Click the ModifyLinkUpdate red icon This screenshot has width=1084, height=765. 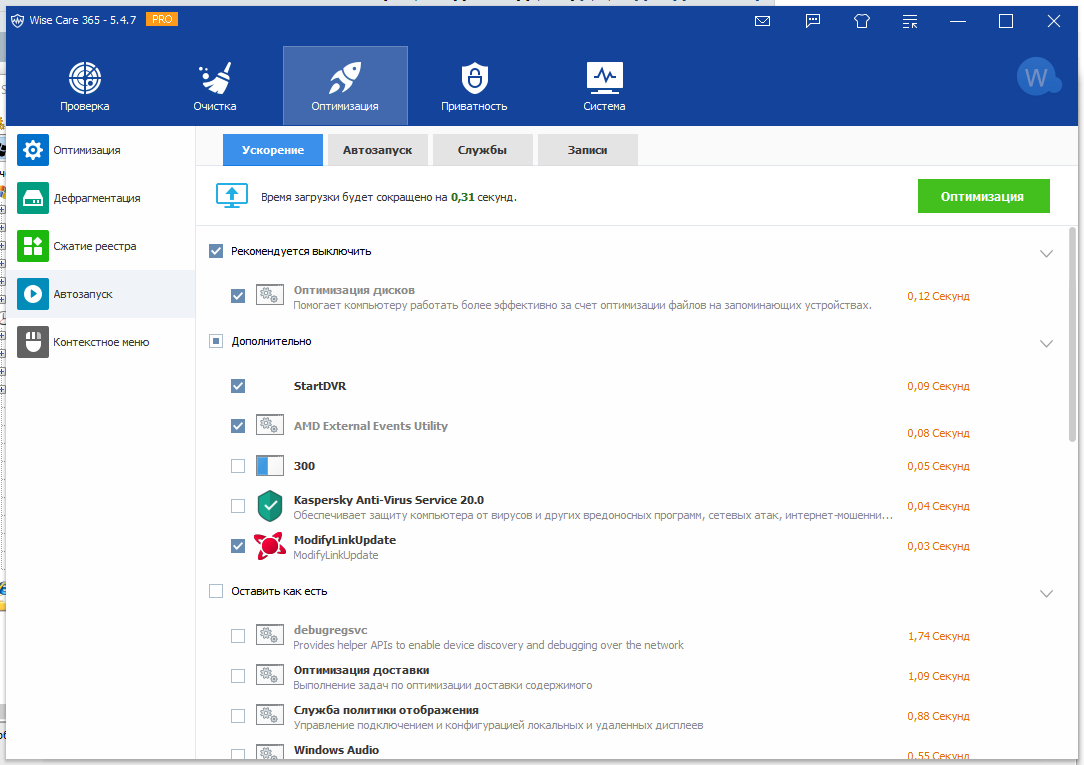(270, 546)
